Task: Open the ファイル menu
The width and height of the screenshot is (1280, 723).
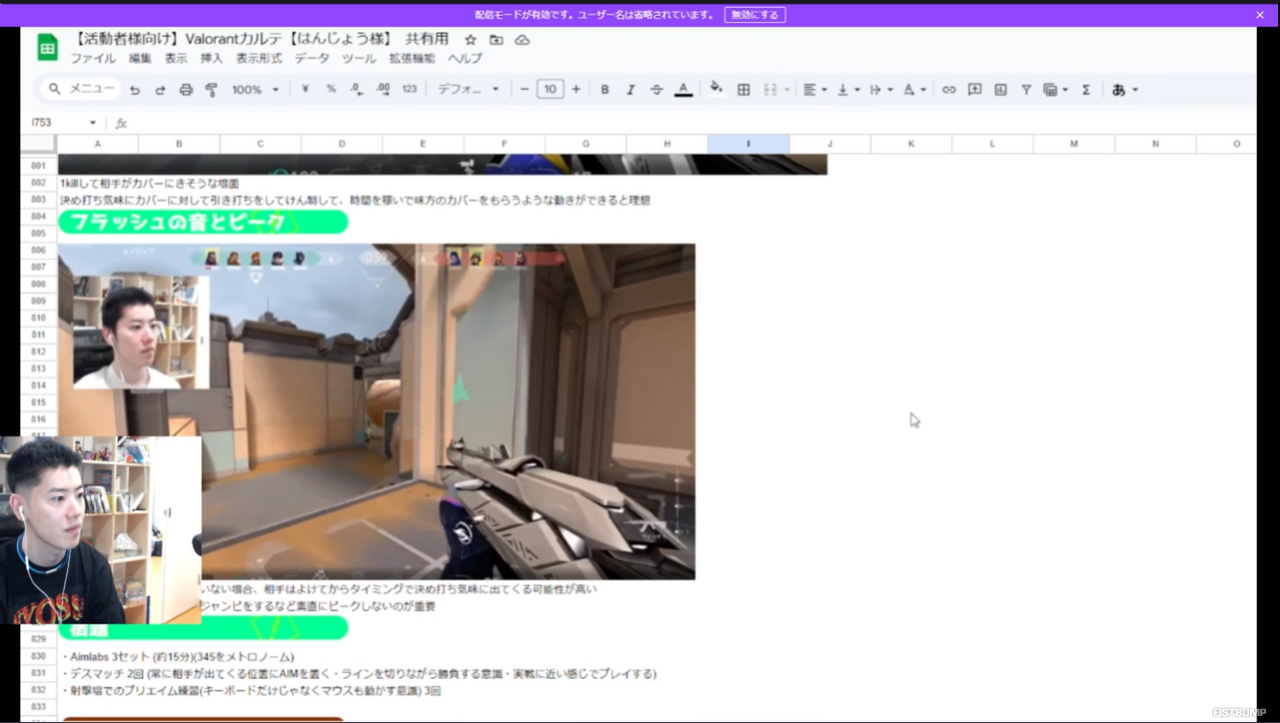Action: pos(92,59)
